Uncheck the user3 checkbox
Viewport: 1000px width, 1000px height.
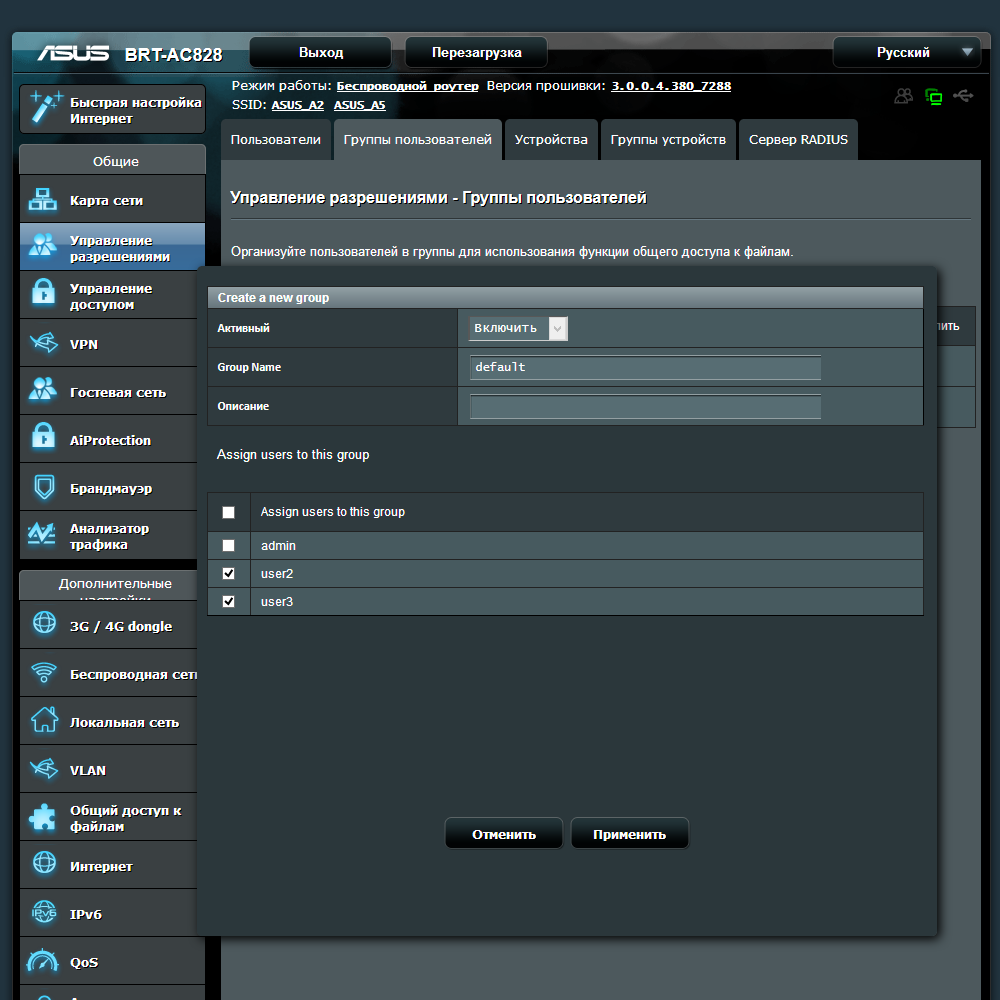pyautogui.click(x=228, y=601)
